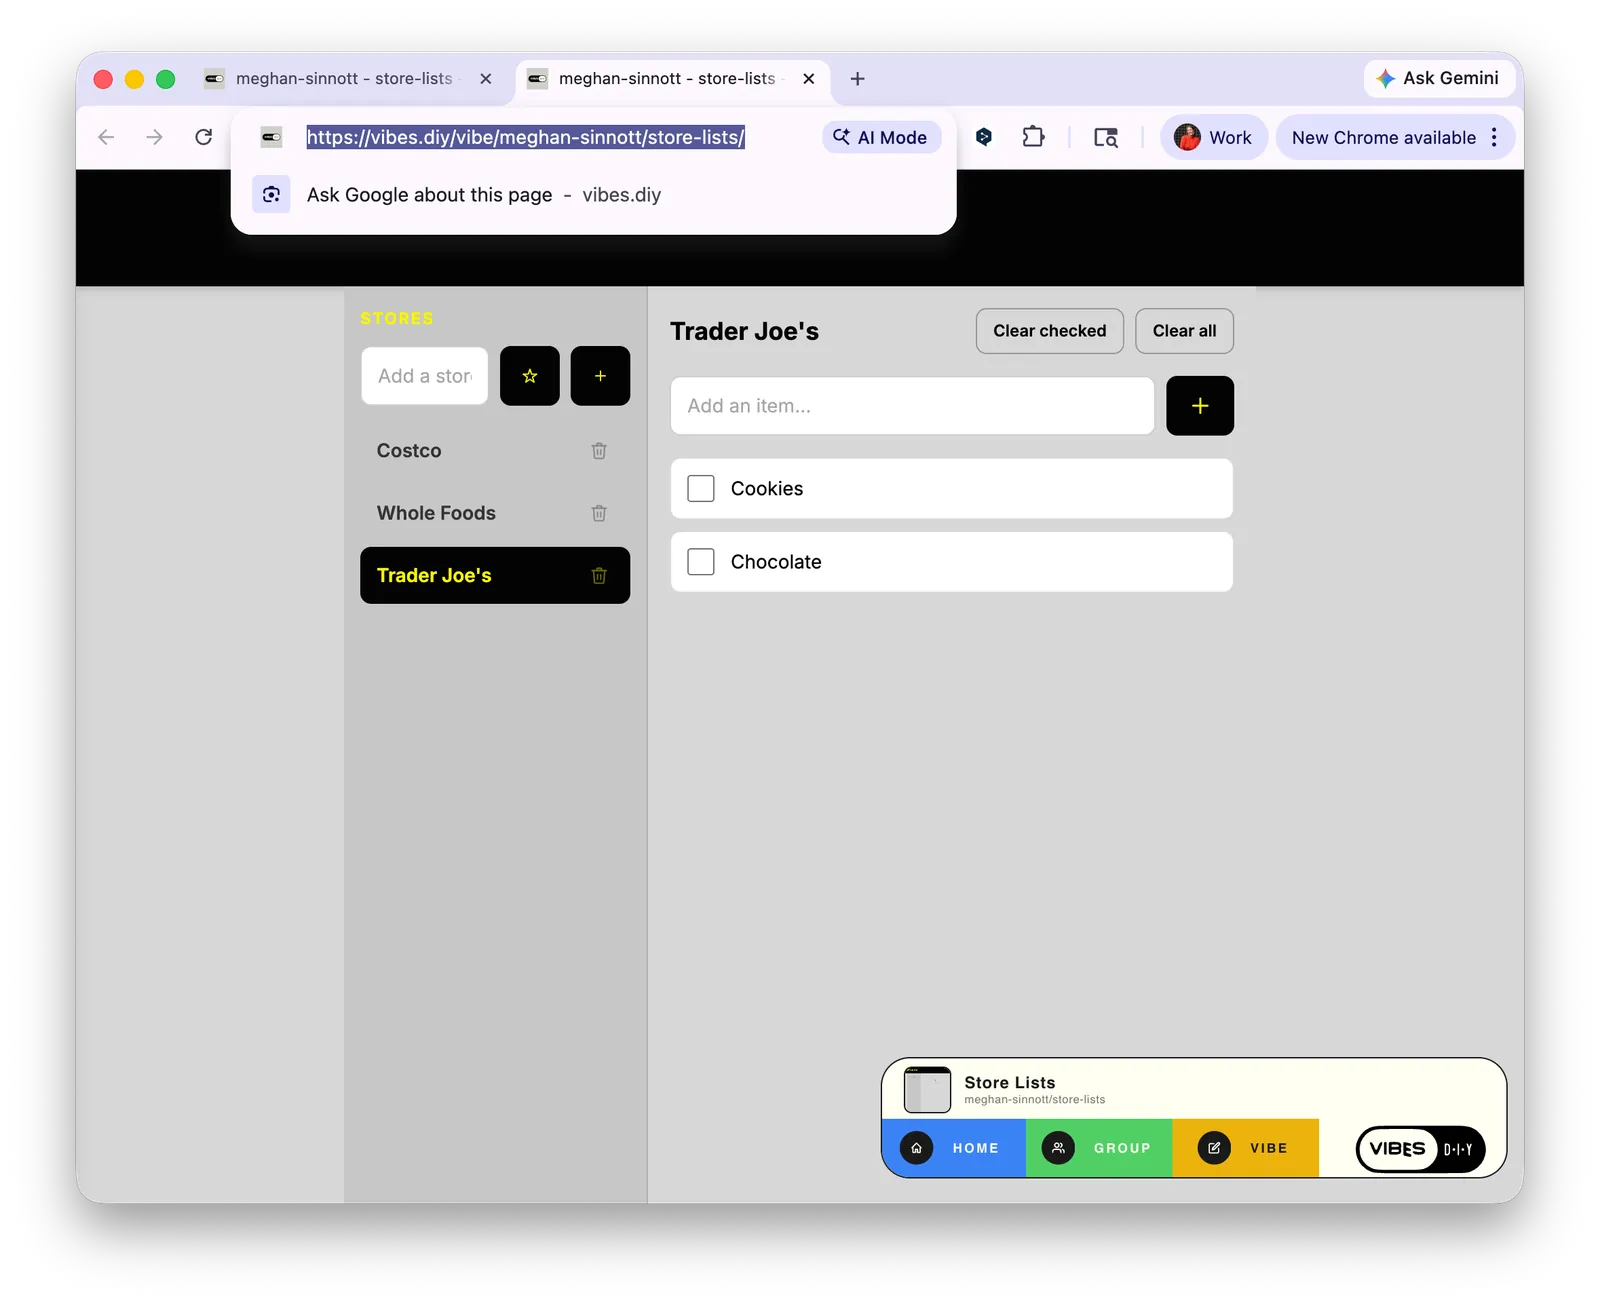Delete the Whole Foods store via trash icon
The image size is (1600, 1304).
click(599, 513)
